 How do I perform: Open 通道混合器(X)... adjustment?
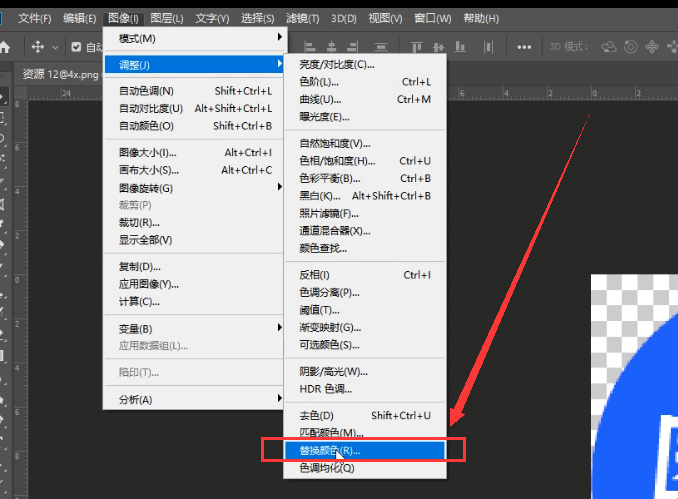pyautogui.click(x=365, y=230)
